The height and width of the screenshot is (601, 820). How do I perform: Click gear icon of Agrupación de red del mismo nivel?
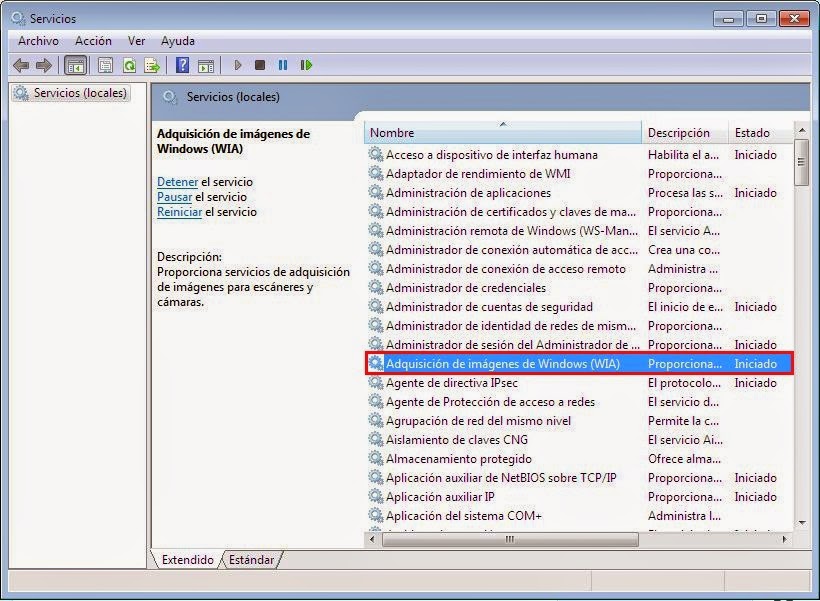[375, 421]
